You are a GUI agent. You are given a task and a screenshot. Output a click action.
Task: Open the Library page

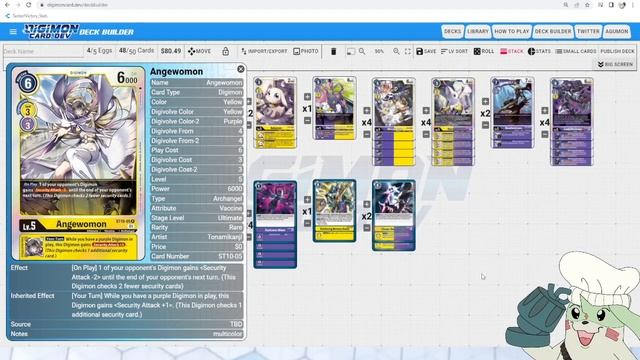[478, 31]
